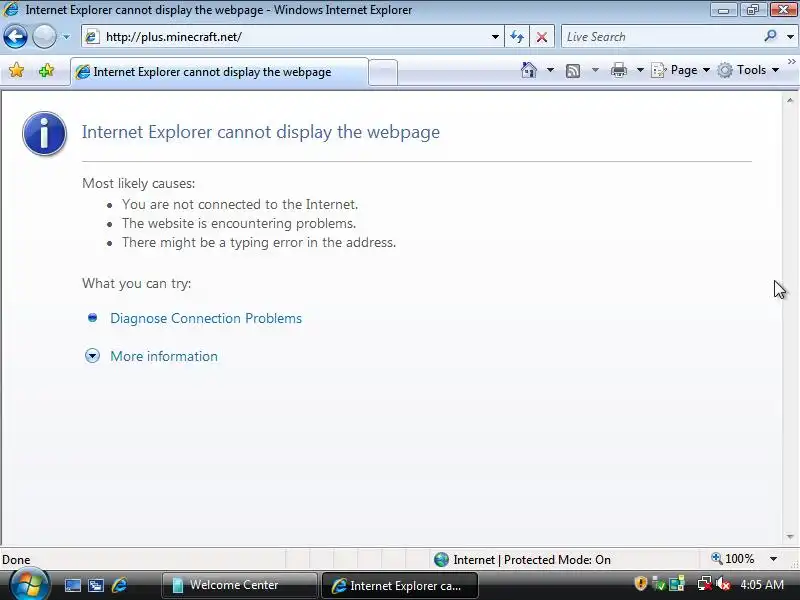
Task: Click the Live Search input box
Action: pyautogui.click(x=660, y=37)
